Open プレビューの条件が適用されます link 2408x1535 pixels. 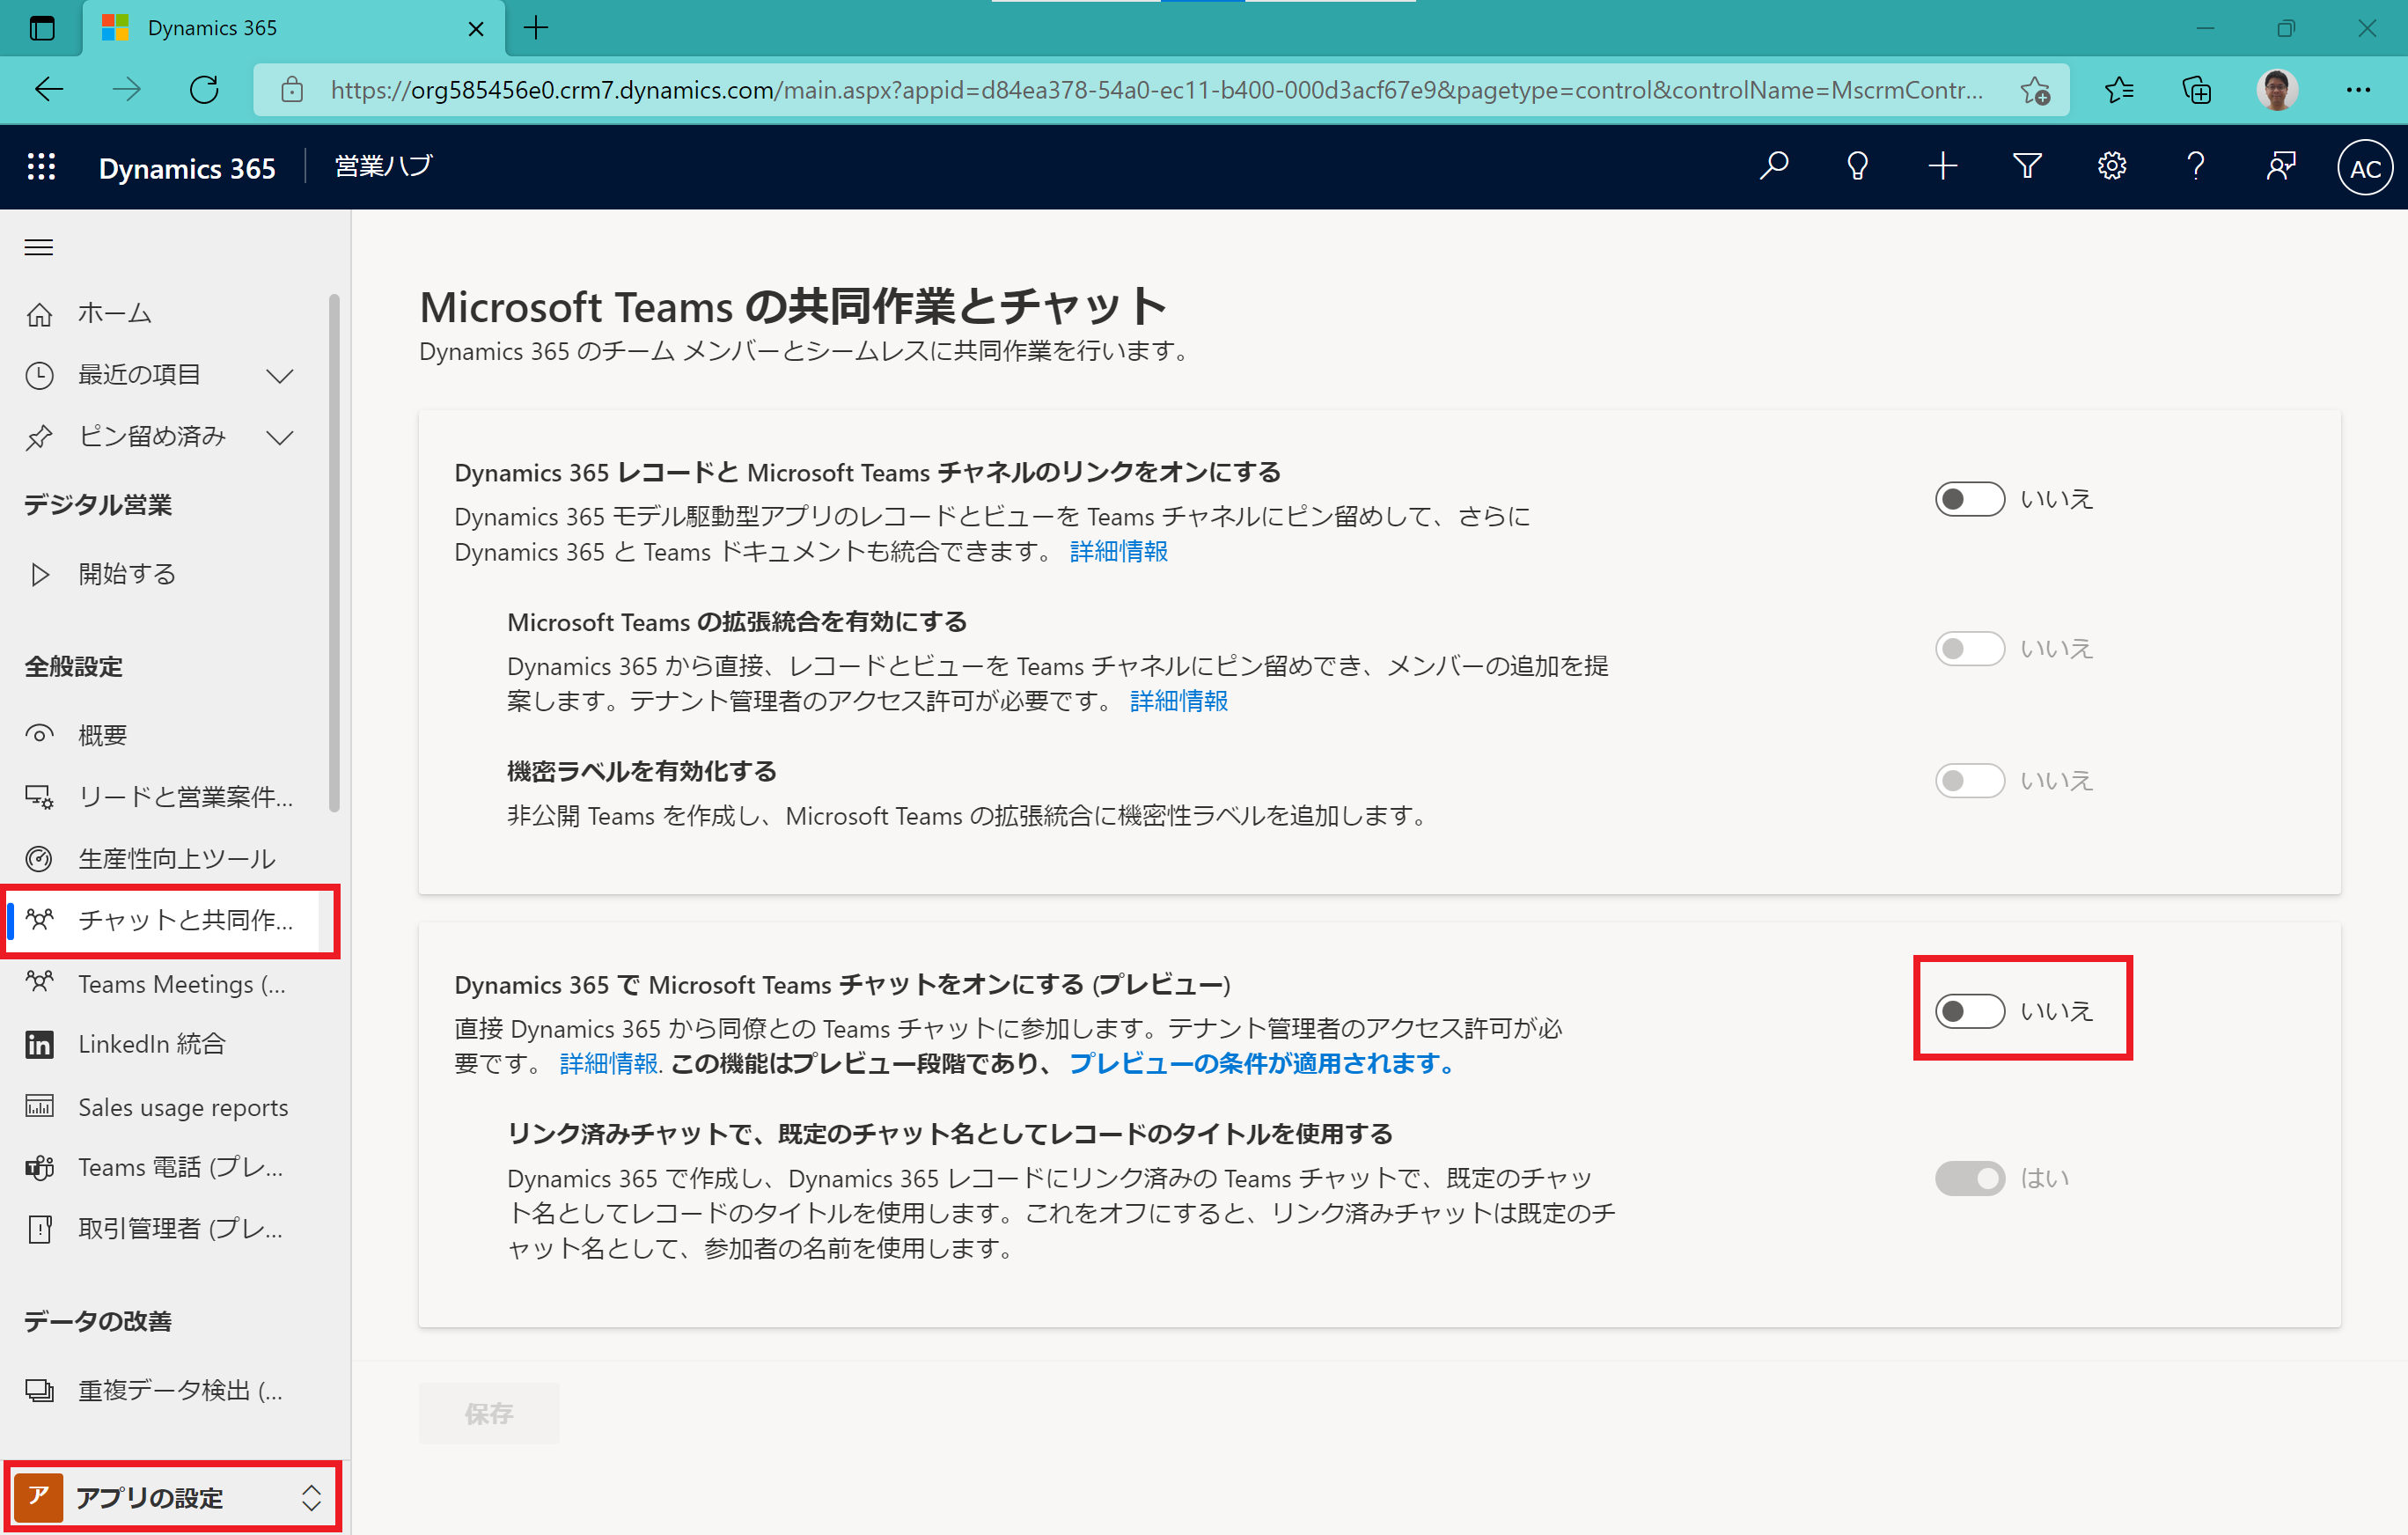click(x=1261, y=1063)
